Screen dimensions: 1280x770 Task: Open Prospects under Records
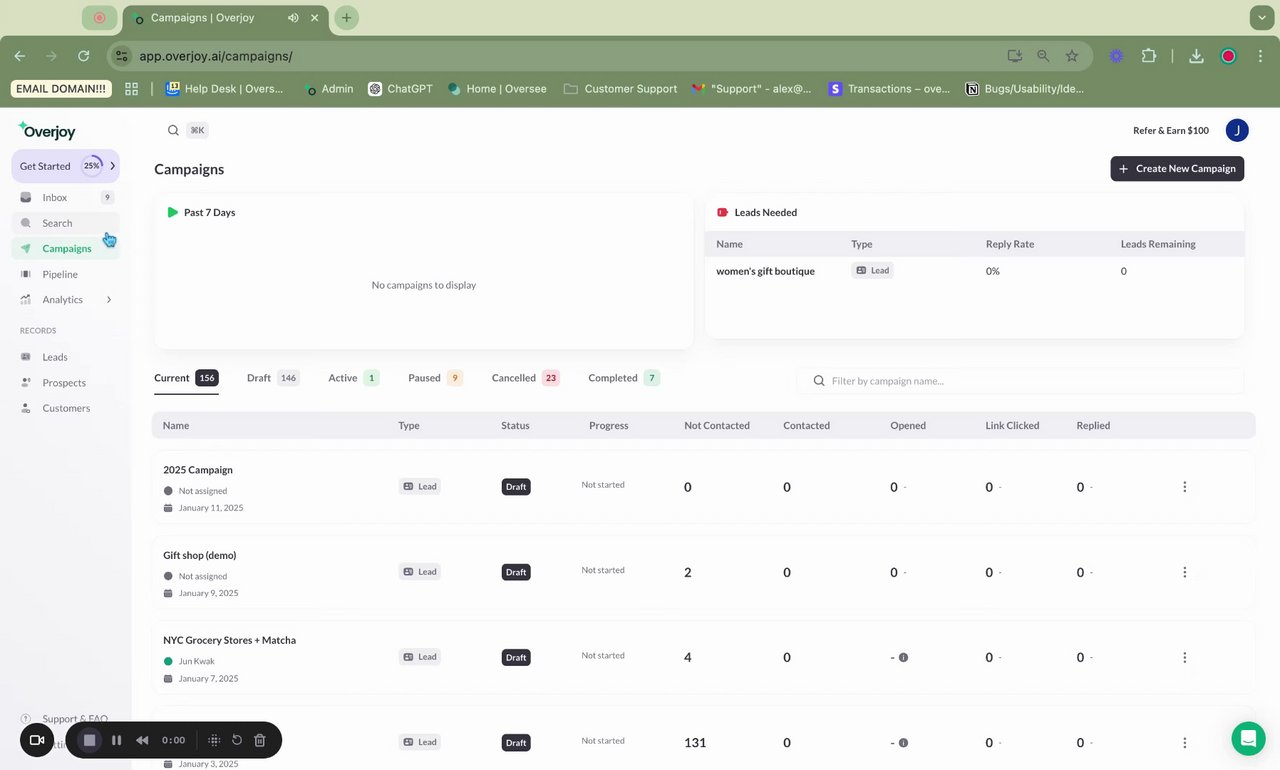pyautogui.click(x=66, y=383)
